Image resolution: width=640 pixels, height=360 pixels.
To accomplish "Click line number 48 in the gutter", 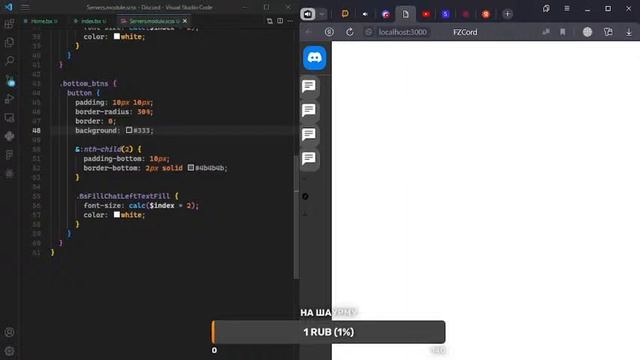I will [x=36, y=131].
